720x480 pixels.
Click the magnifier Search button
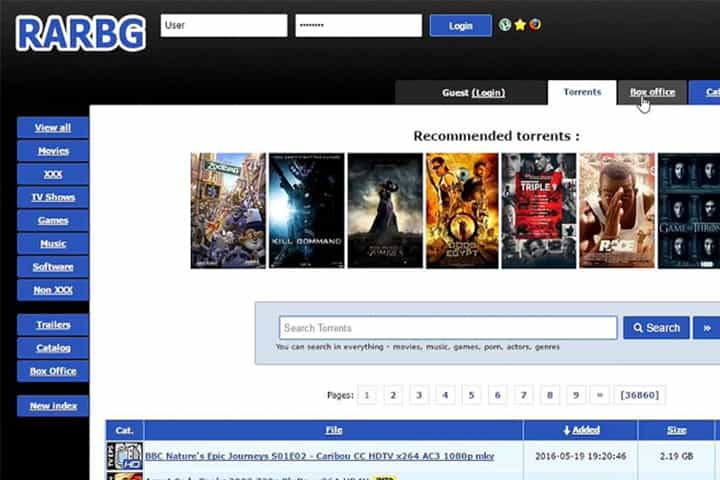[656, 328]
